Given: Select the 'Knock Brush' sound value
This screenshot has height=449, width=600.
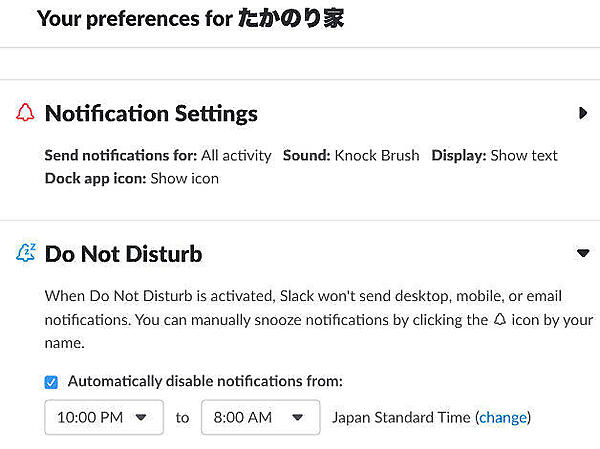Looking at the screenshot, I should (377, 155).
